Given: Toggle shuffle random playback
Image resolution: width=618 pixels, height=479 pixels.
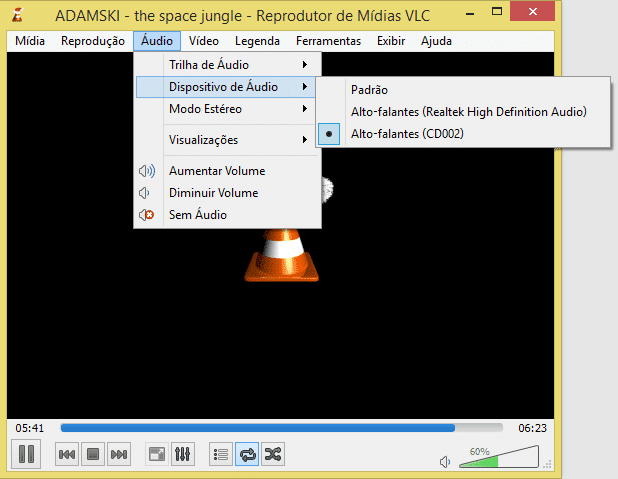Looking at the screenshot, I should coord(273,454).
